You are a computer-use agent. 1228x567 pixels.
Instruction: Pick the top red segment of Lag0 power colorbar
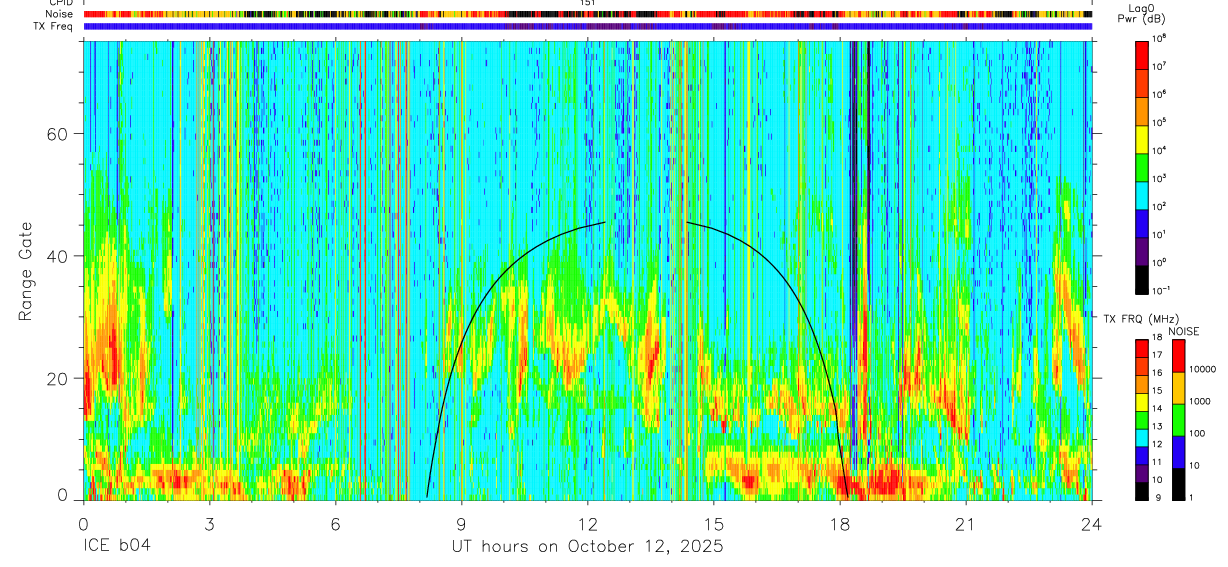click(x=1141, y=54)
